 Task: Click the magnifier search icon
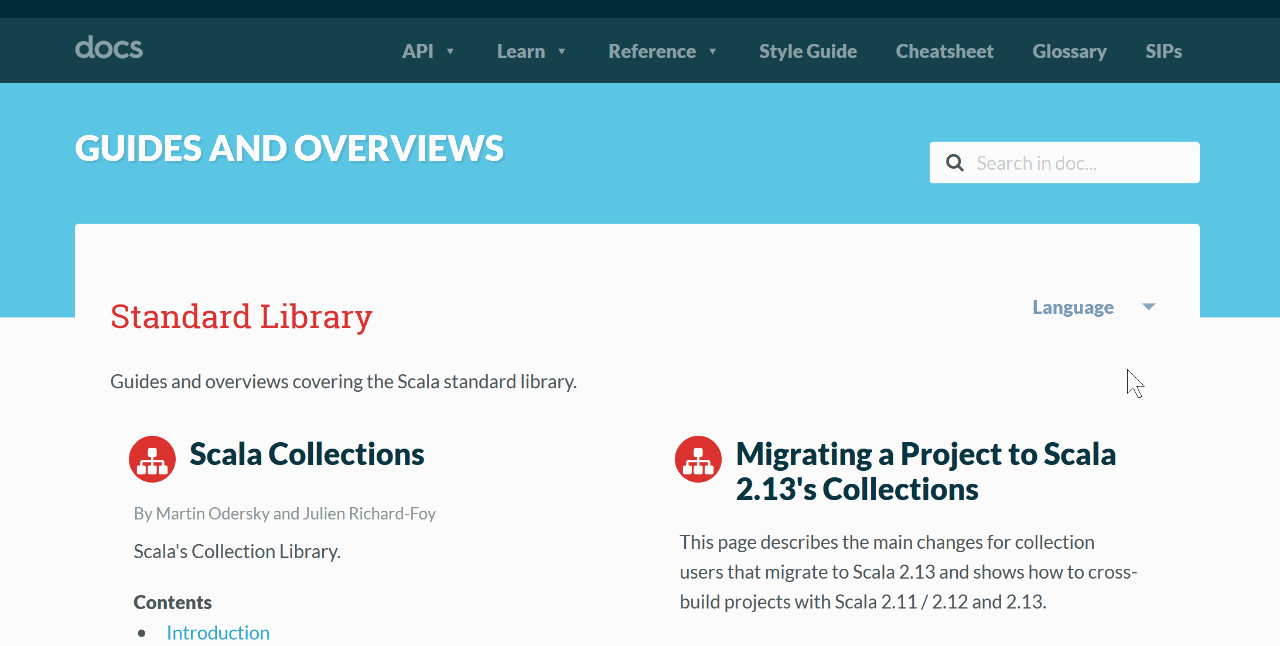(955, 162)
